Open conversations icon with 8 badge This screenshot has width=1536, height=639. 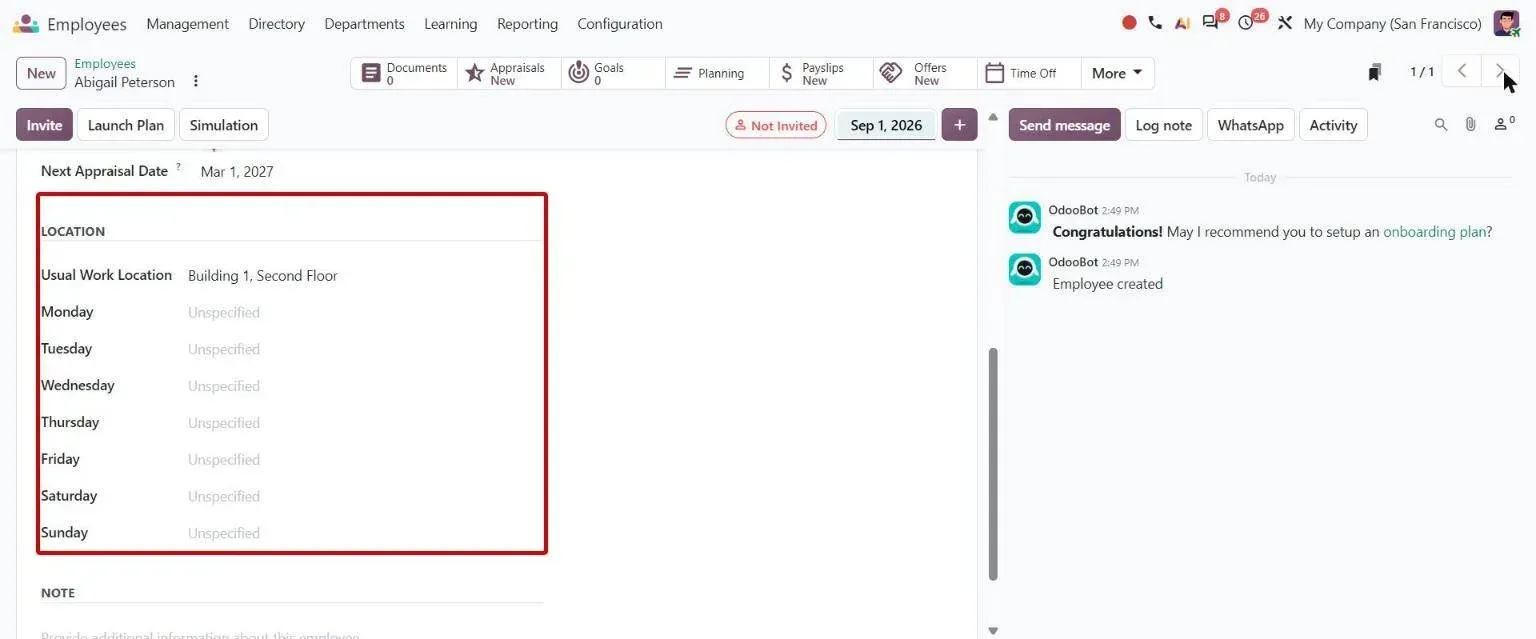tap(1213, 21)
